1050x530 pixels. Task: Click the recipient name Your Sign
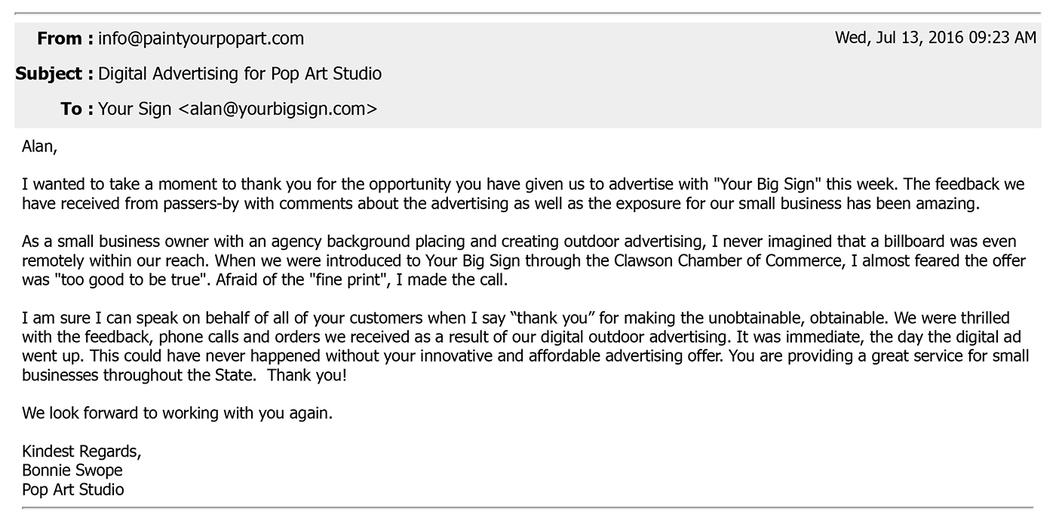[135, 109]
